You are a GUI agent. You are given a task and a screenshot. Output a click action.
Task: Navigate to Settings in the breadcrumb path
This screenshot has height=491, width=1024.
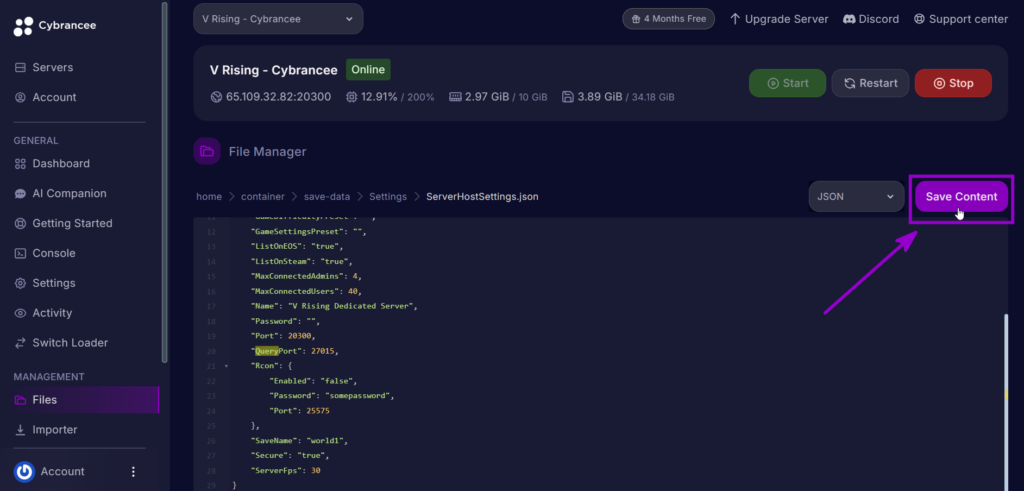tap(388, 197)
